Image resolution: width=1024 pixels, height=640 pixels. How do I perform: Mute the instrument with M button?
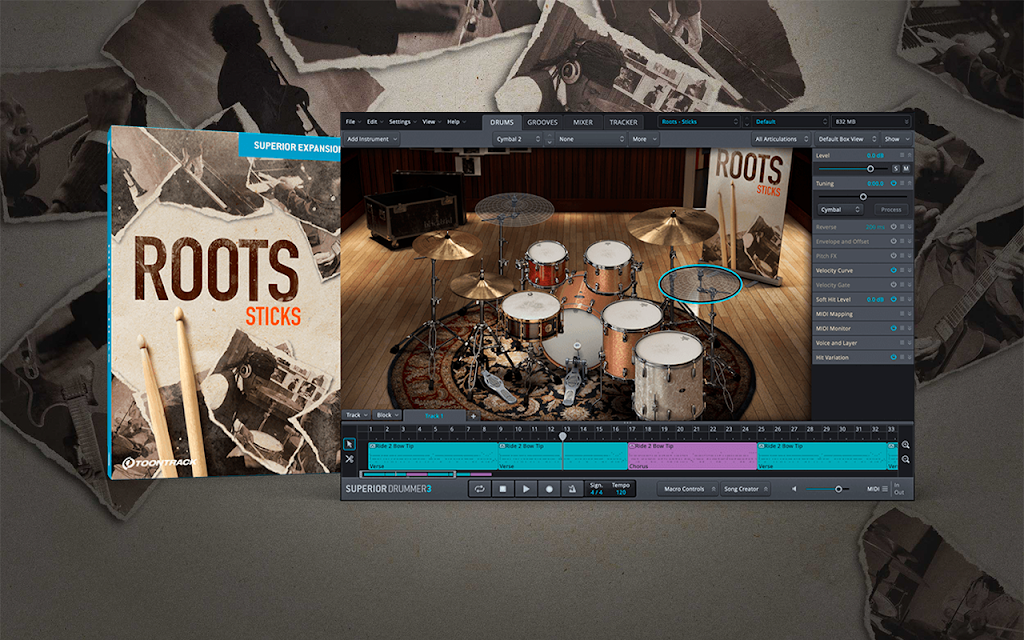tap(906, 168)
